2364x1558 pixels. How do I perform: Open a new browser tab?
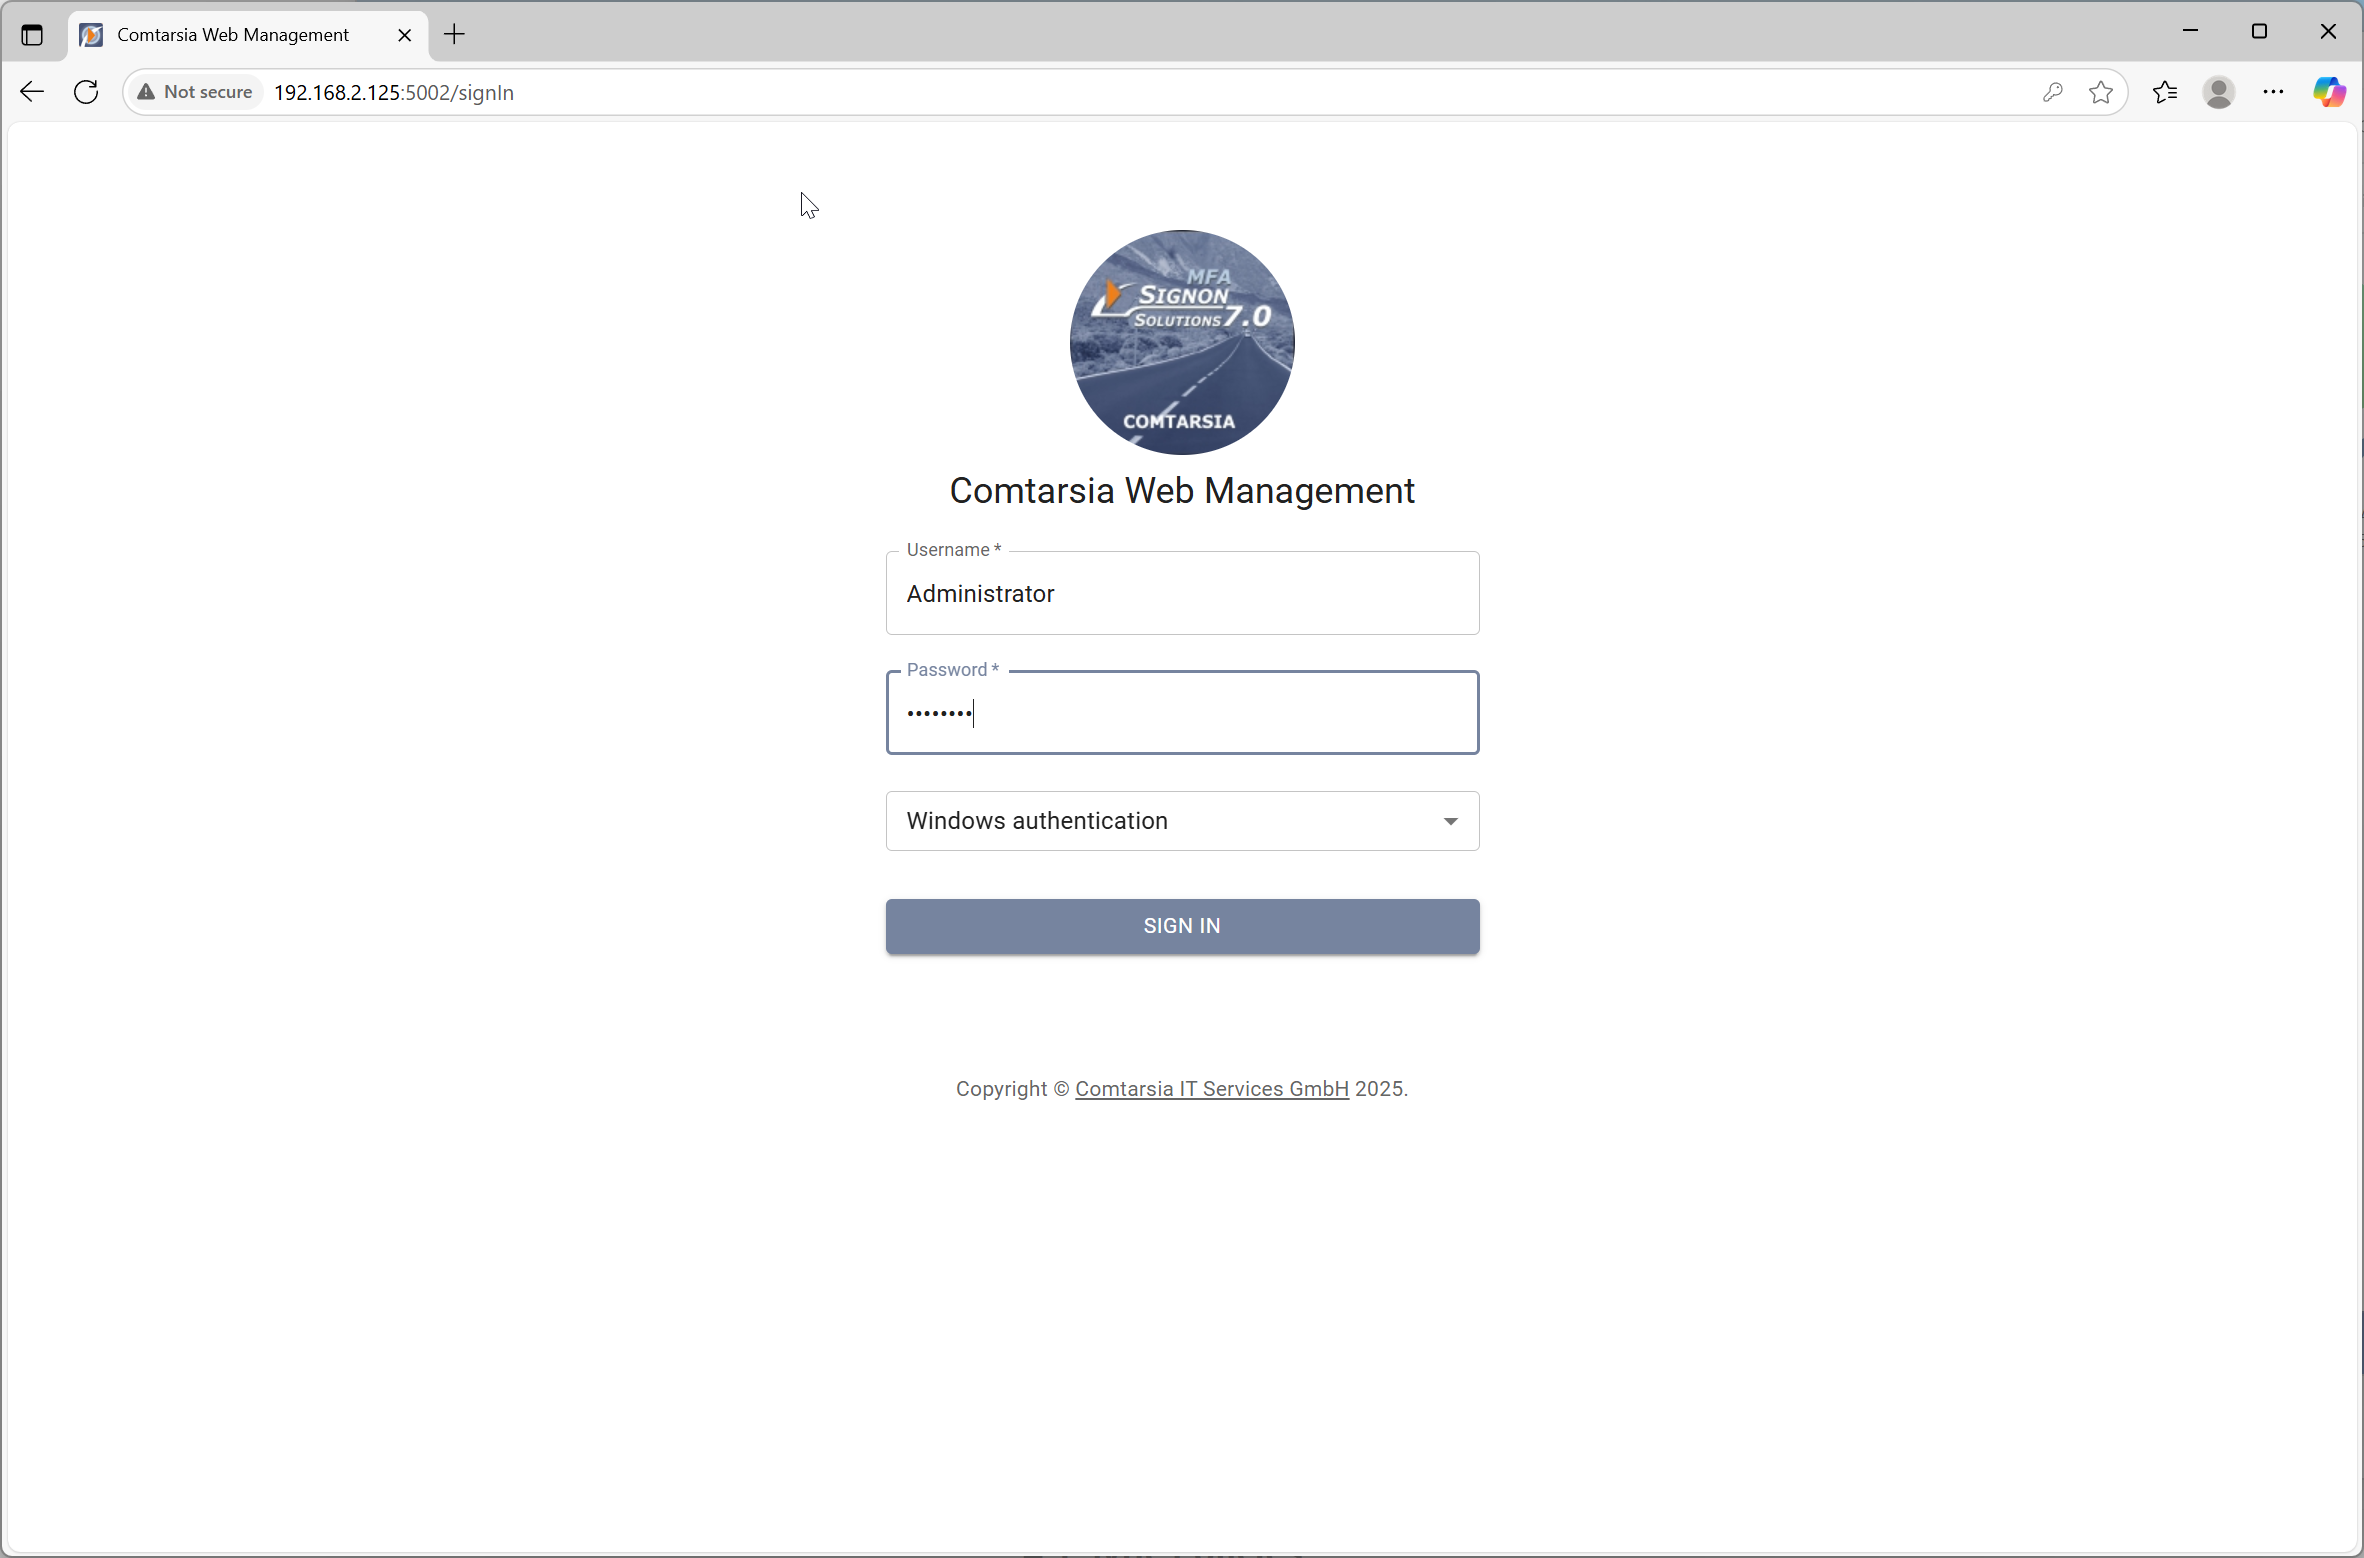click(455, 35)
